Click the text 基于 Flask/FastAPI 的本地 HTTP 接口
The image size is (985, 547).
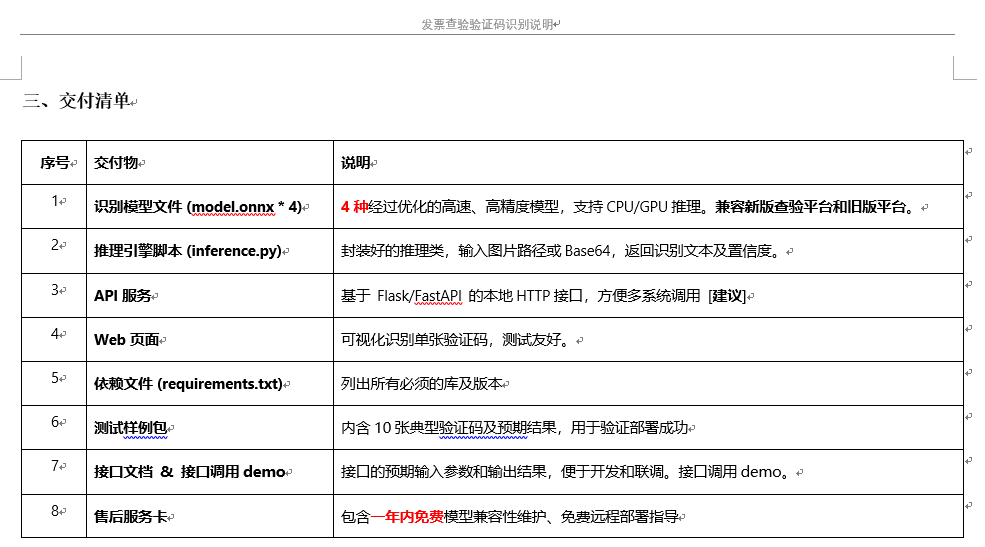point(462,296)
